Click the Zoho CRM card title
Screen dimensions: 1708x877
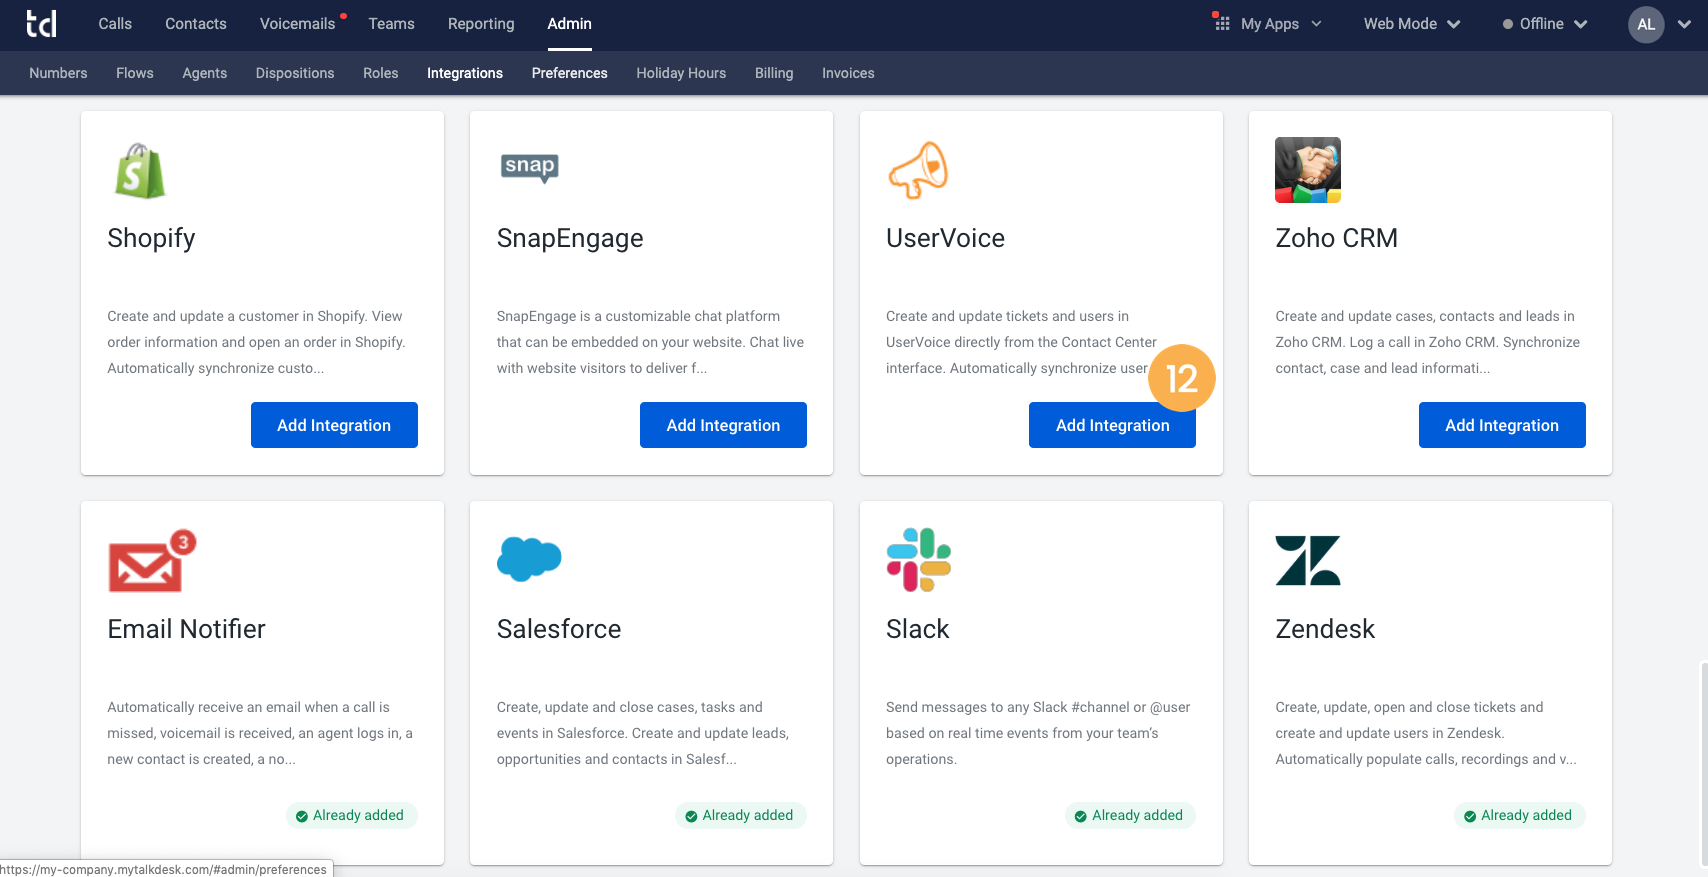click(1336, 238)
